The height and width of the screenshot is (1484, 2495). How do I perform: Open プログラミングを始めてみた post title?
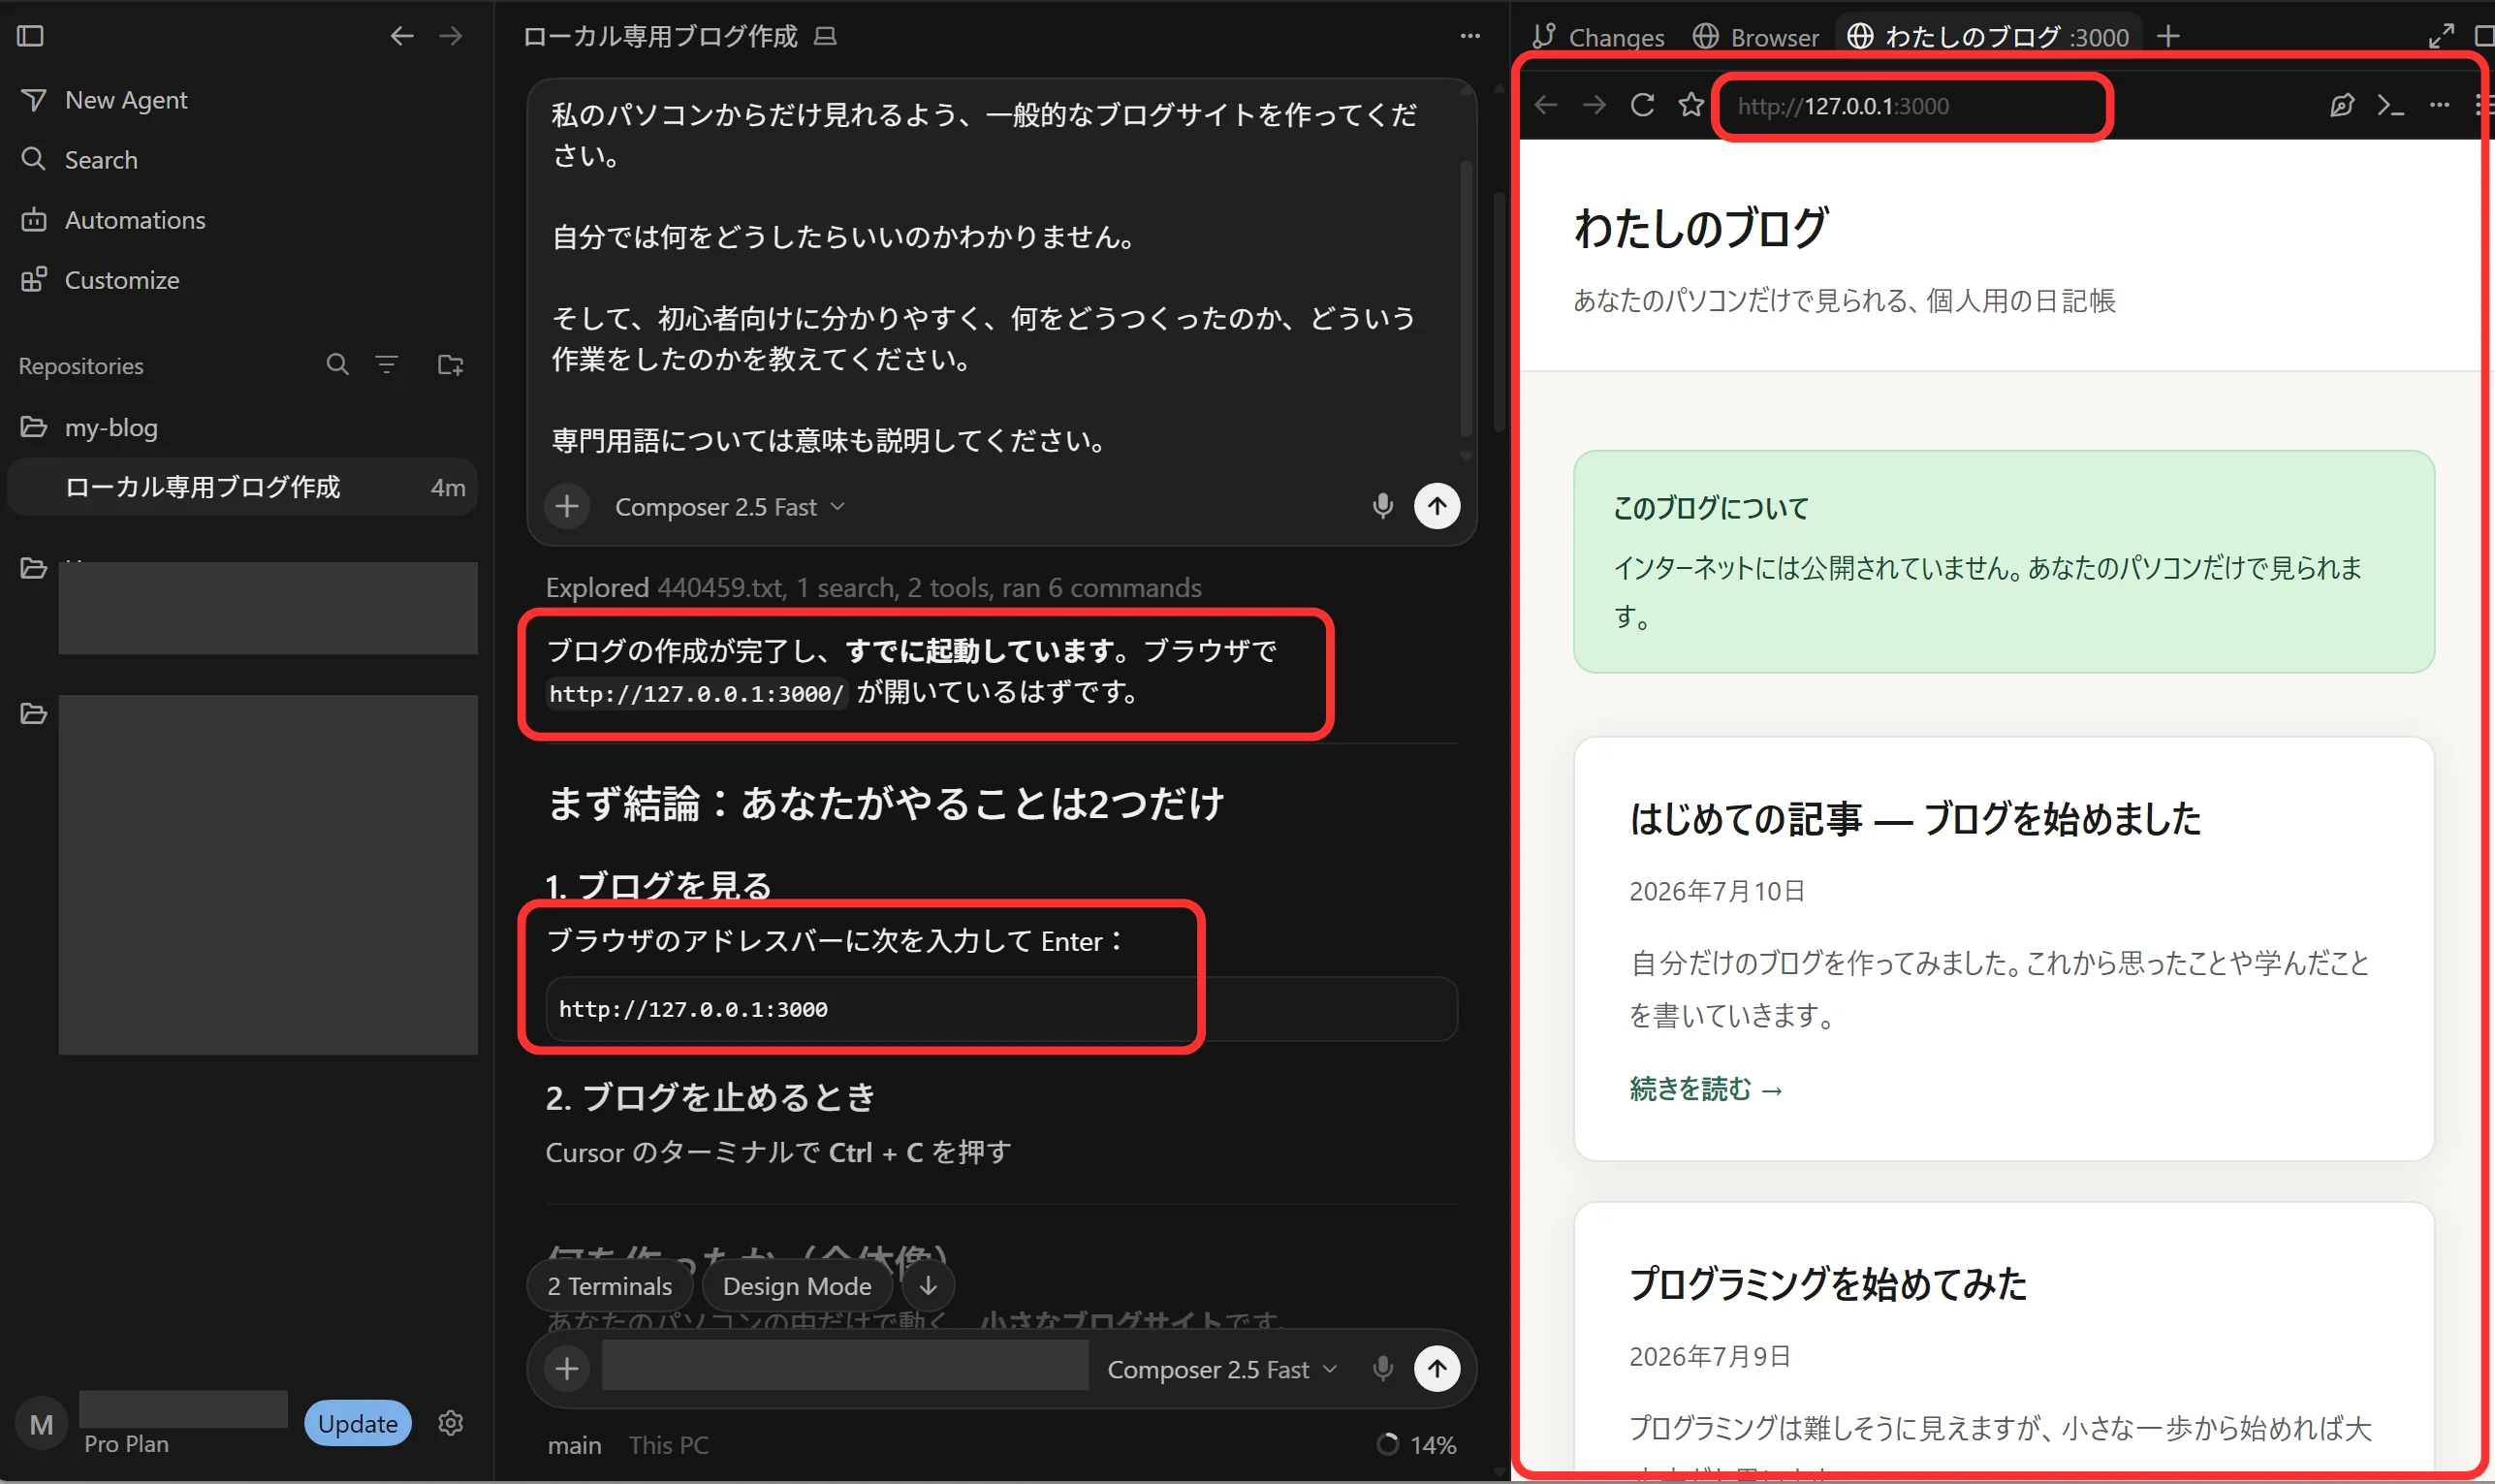click(1828, 1283)
